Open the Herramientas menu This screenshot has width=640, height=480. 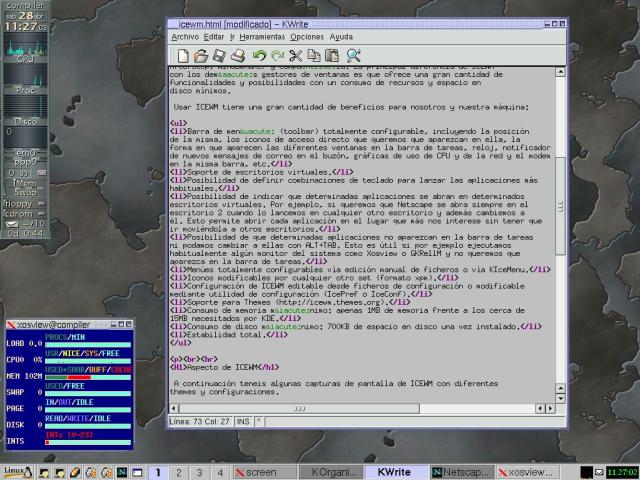(262, 37)
